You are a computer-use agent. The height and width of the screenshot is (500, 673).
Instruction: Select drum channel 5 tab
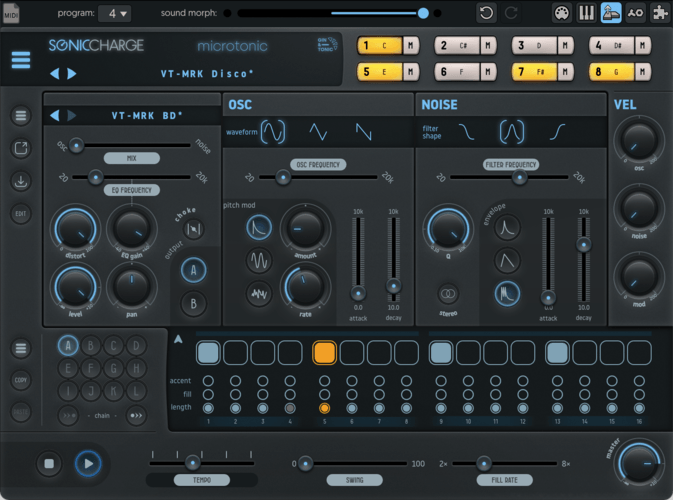pyautogui.click(x=377, y=71)
